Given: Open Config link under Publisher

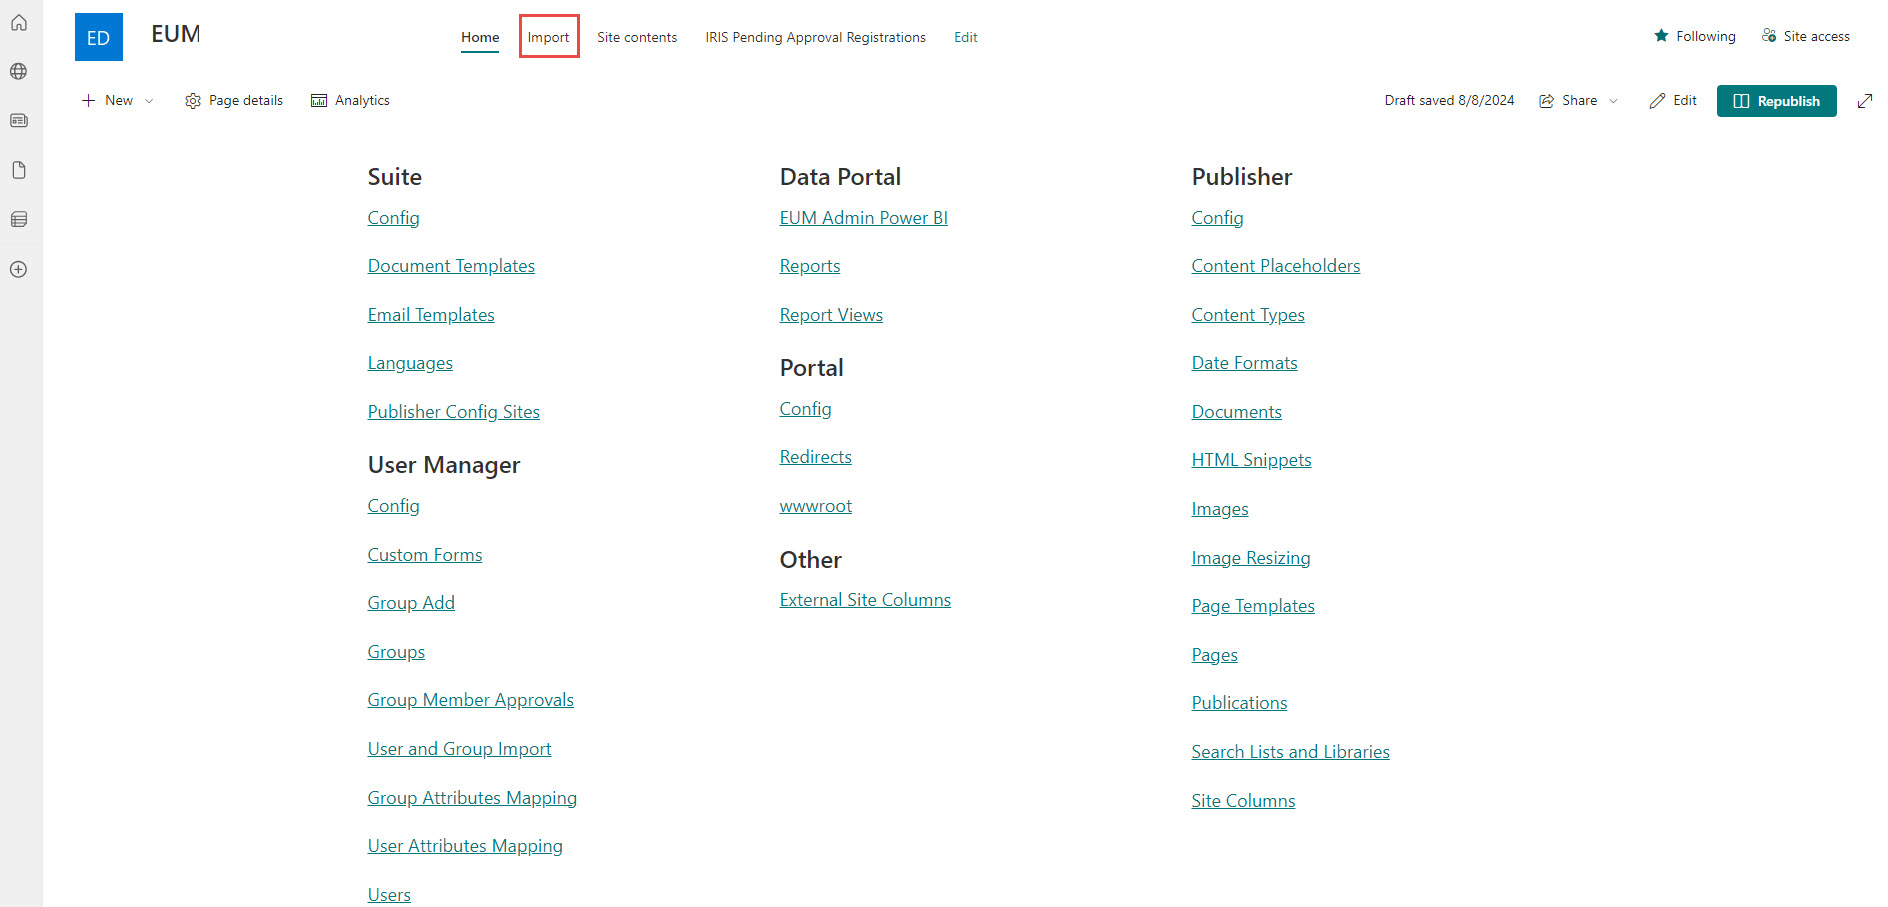Looking at the screenshot, I should click(1217, 218).
